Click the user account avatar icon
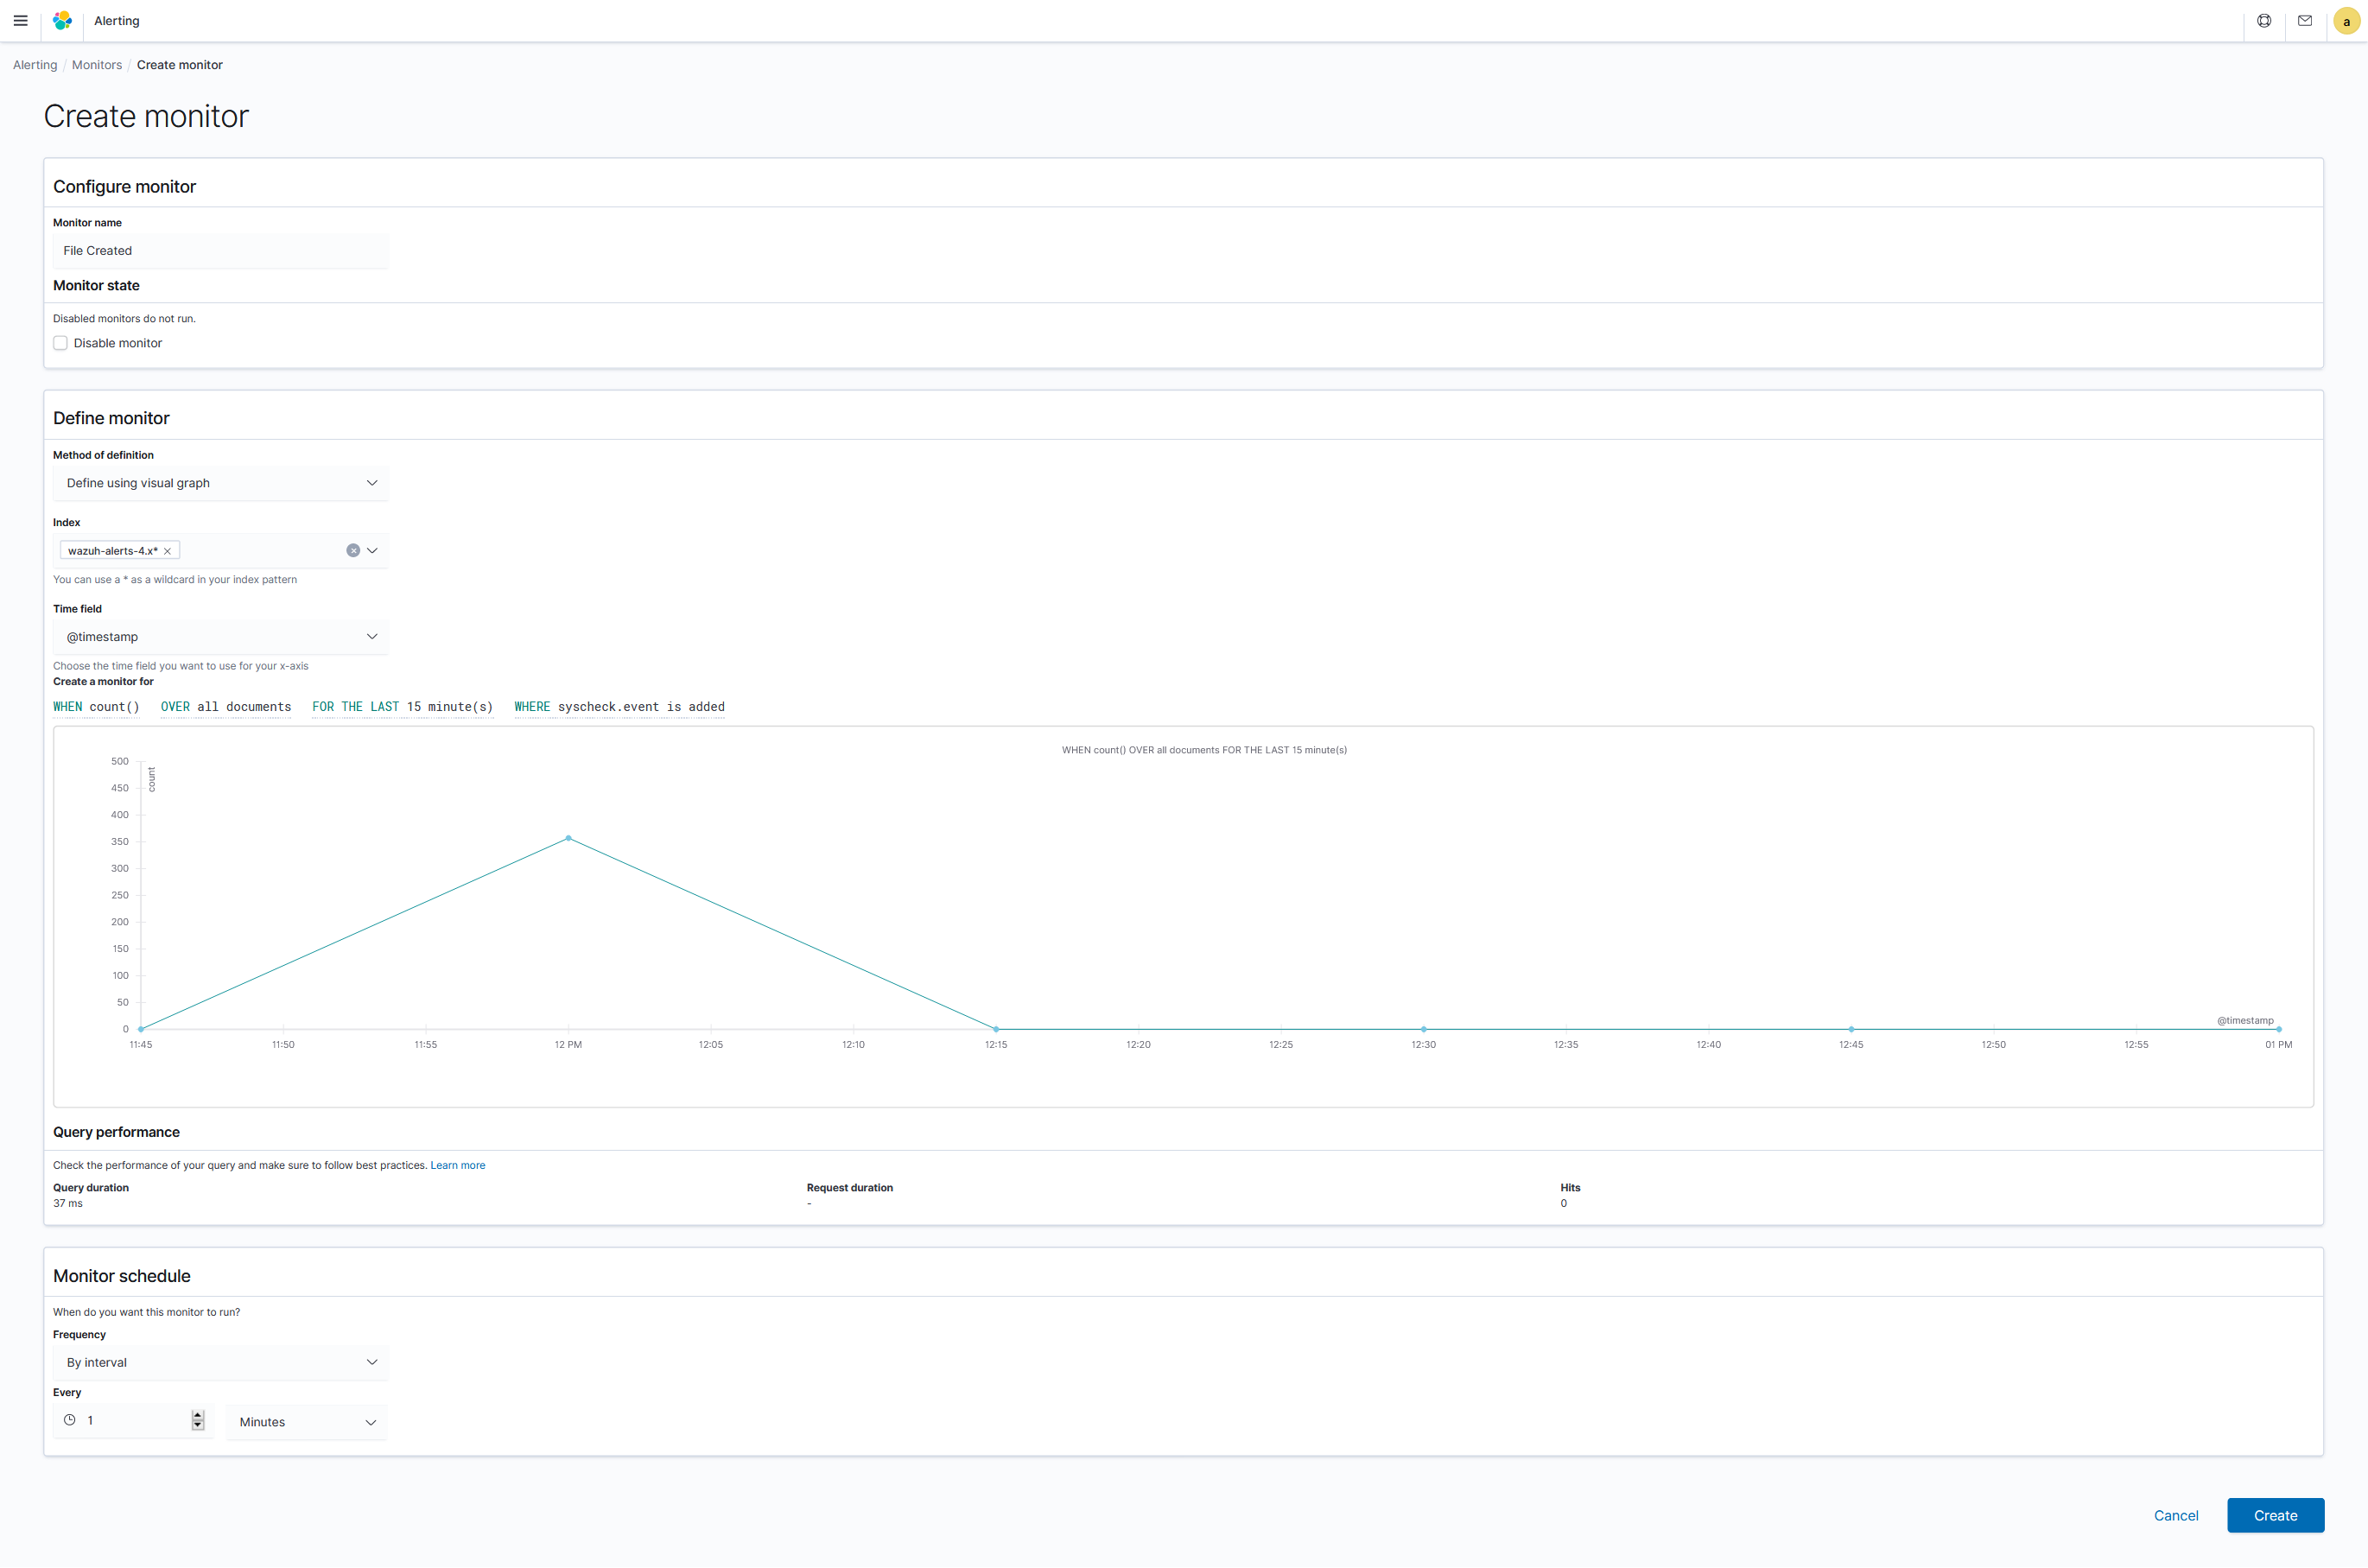 pos(2346,21)
